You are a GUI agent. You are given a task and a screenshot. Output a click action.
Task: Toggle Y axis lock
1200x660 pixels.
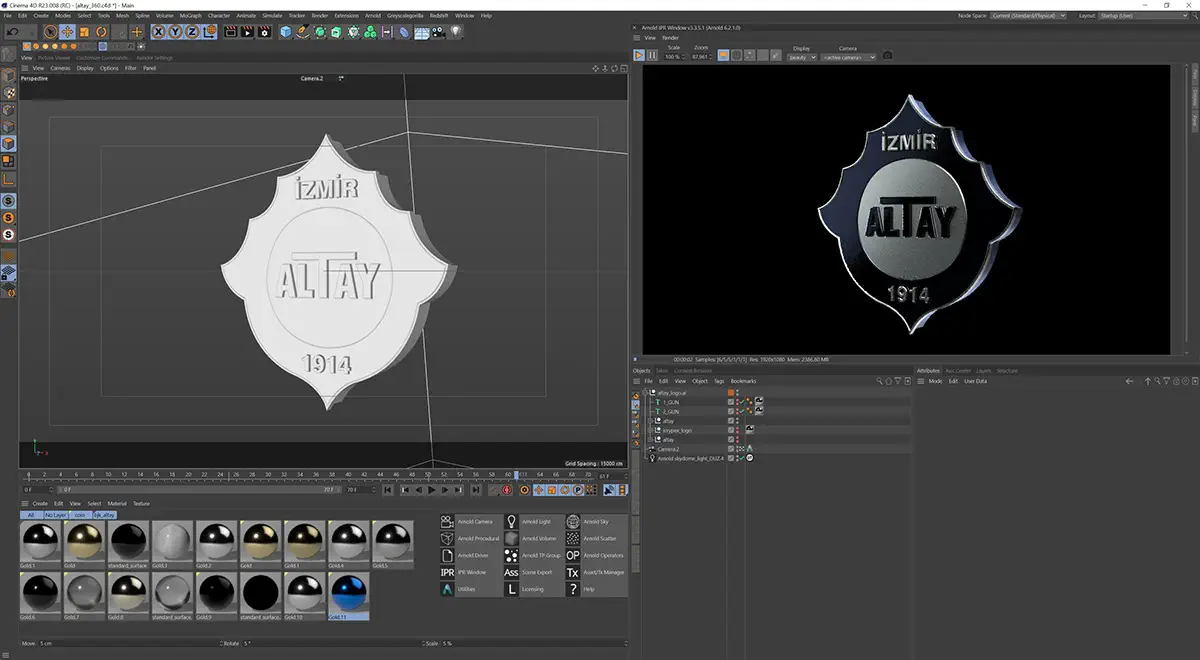[175, 32]
